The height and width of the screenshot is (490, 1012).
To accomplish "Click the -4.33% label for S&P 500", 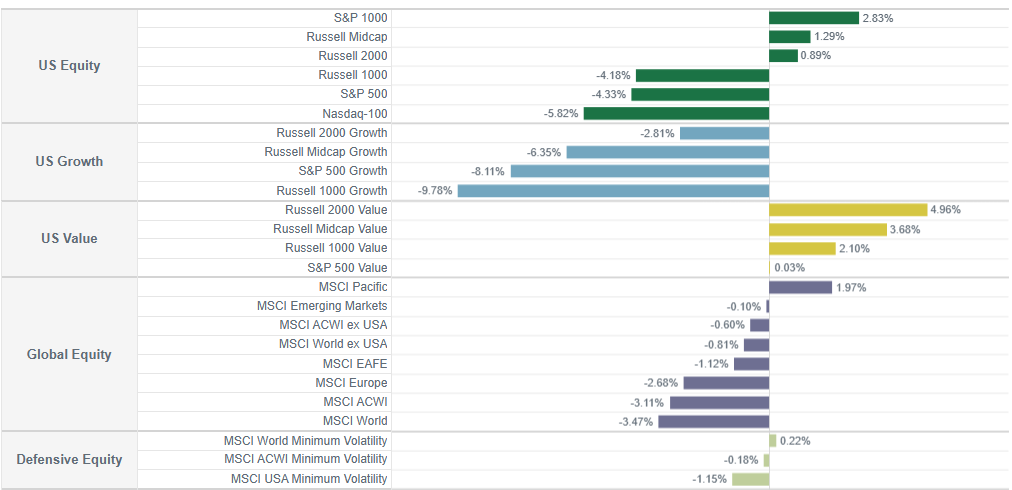I will [609, 95].
